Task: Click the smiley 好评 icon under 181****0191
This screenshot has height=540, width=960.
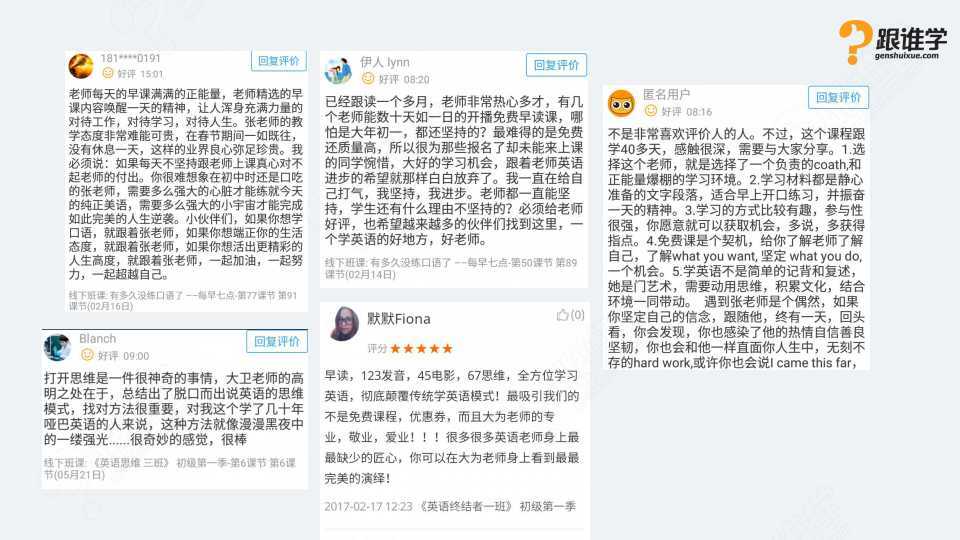Action: [108, 73]
